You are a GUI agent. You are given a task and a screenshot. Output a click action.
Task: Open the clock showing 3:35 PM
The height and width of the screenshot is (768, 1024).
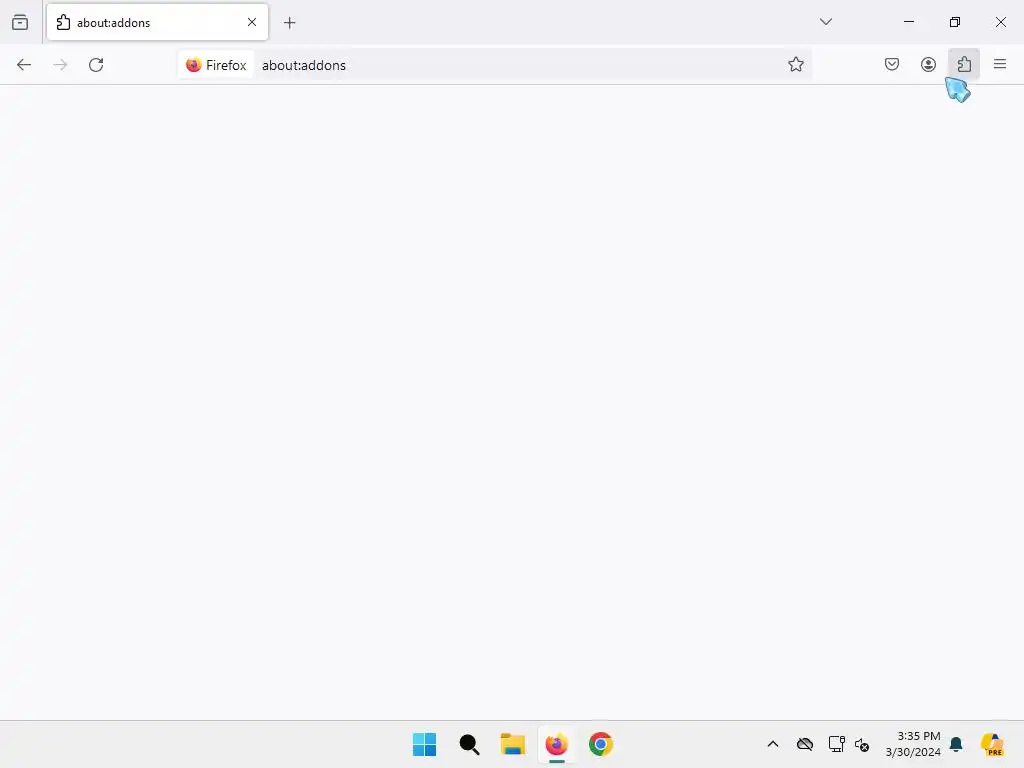(x=913, y=744)
